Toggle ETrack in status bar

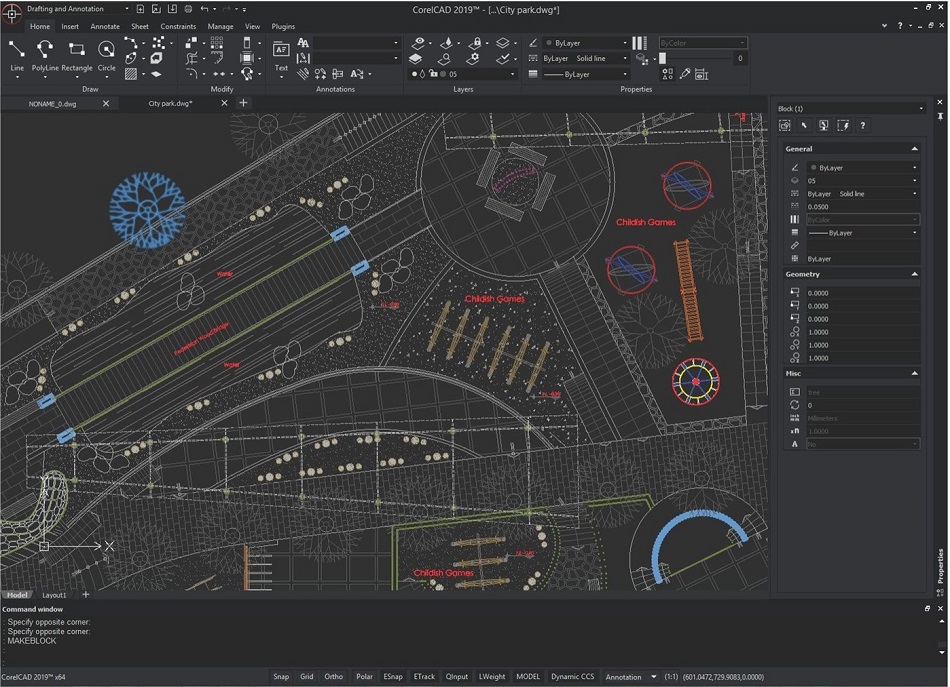tap(424, 677)
